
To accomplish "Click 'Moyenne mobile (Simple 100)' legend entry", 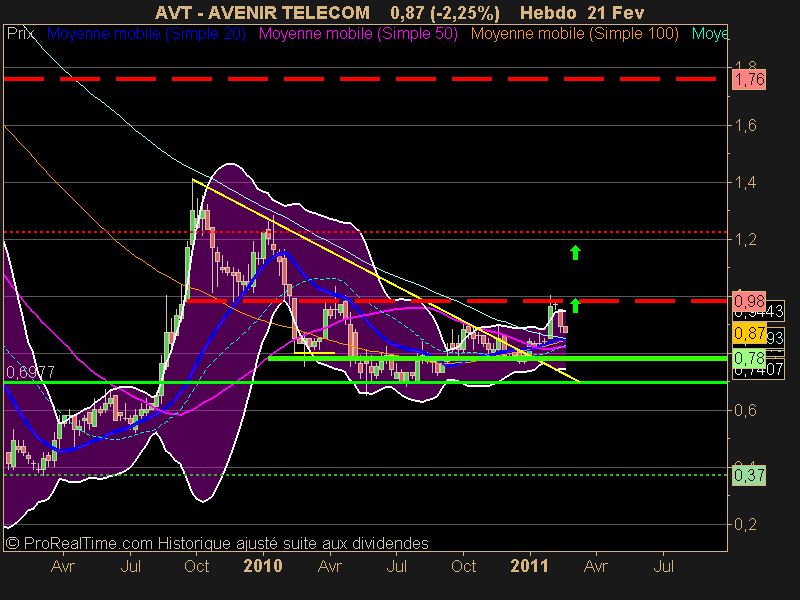I will coord(574,34).
